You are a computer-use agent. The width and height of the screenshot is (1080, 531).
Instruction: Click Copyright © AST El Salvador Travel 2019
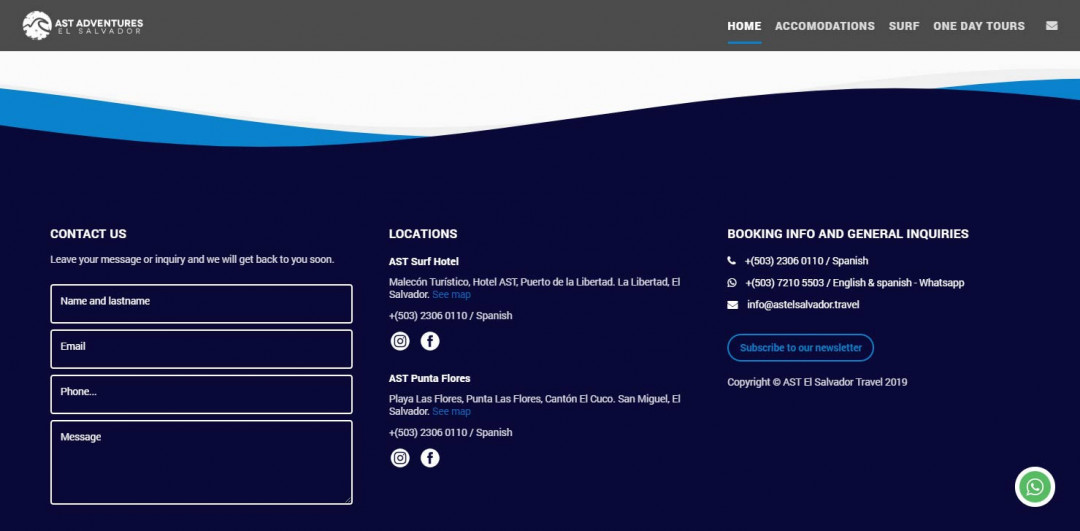(817, 382)
